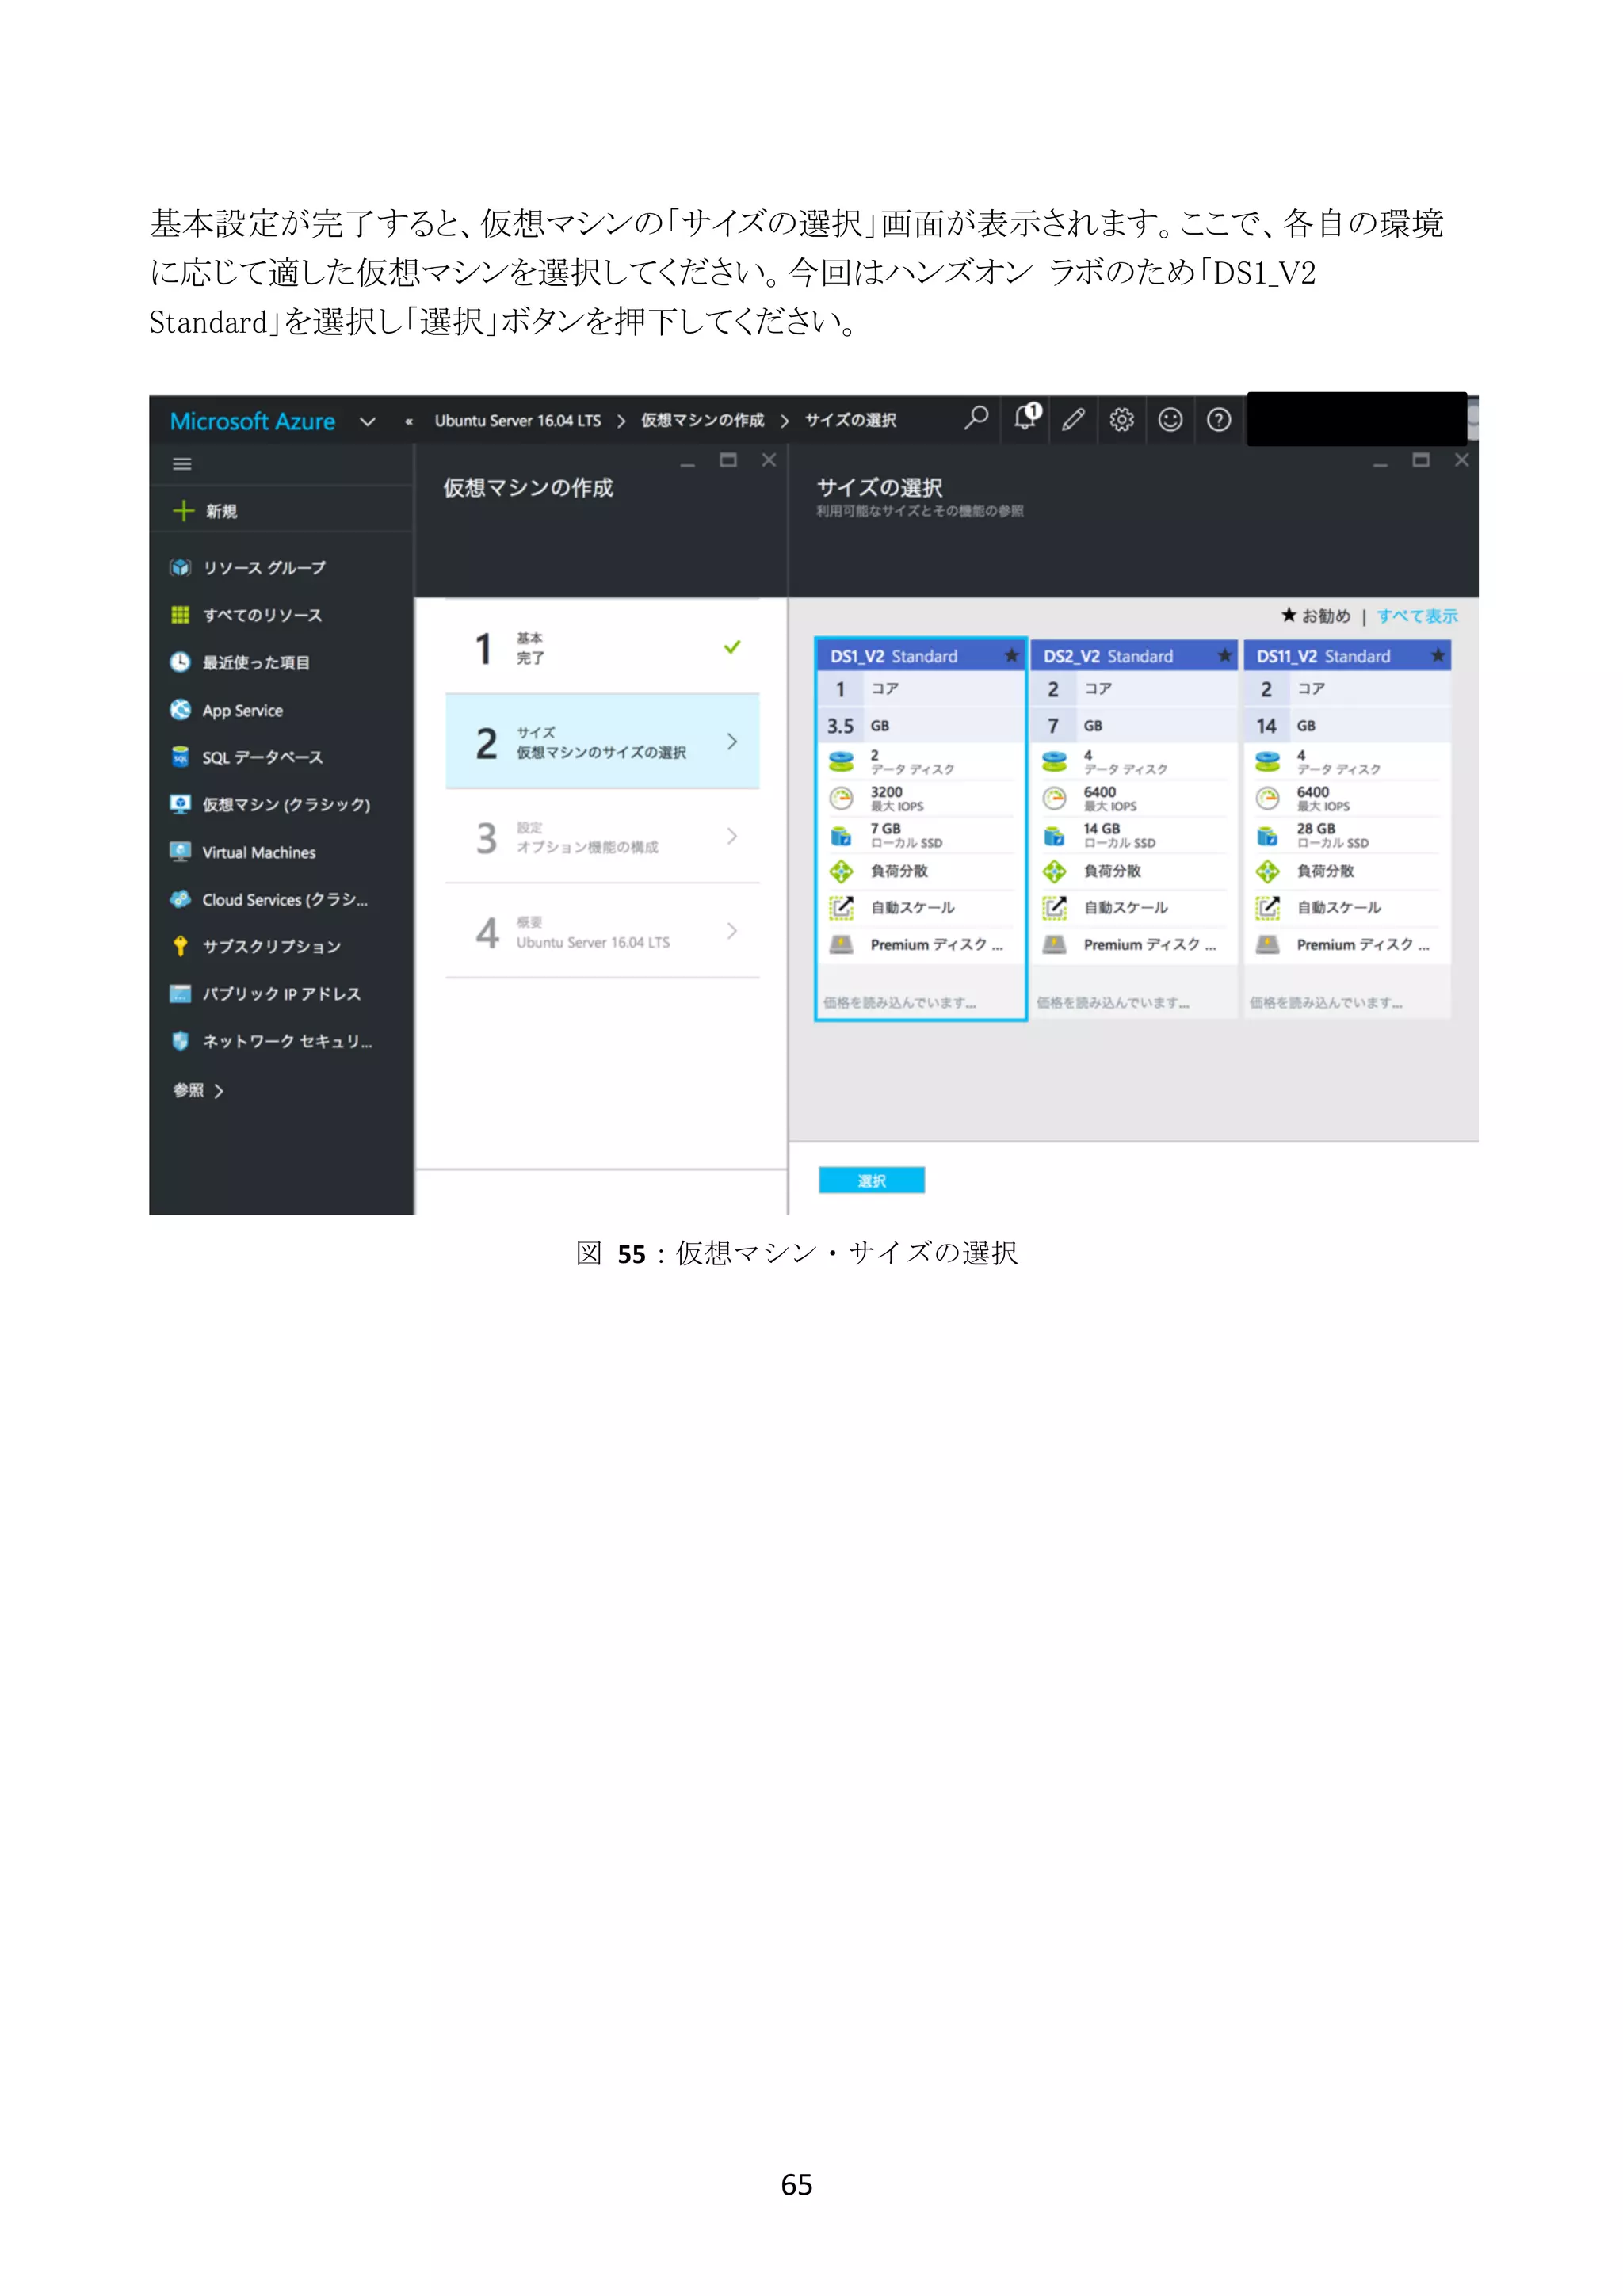Click the smiley feedback icon
The image size is (1623, 2296).
tap(1170, 420)
